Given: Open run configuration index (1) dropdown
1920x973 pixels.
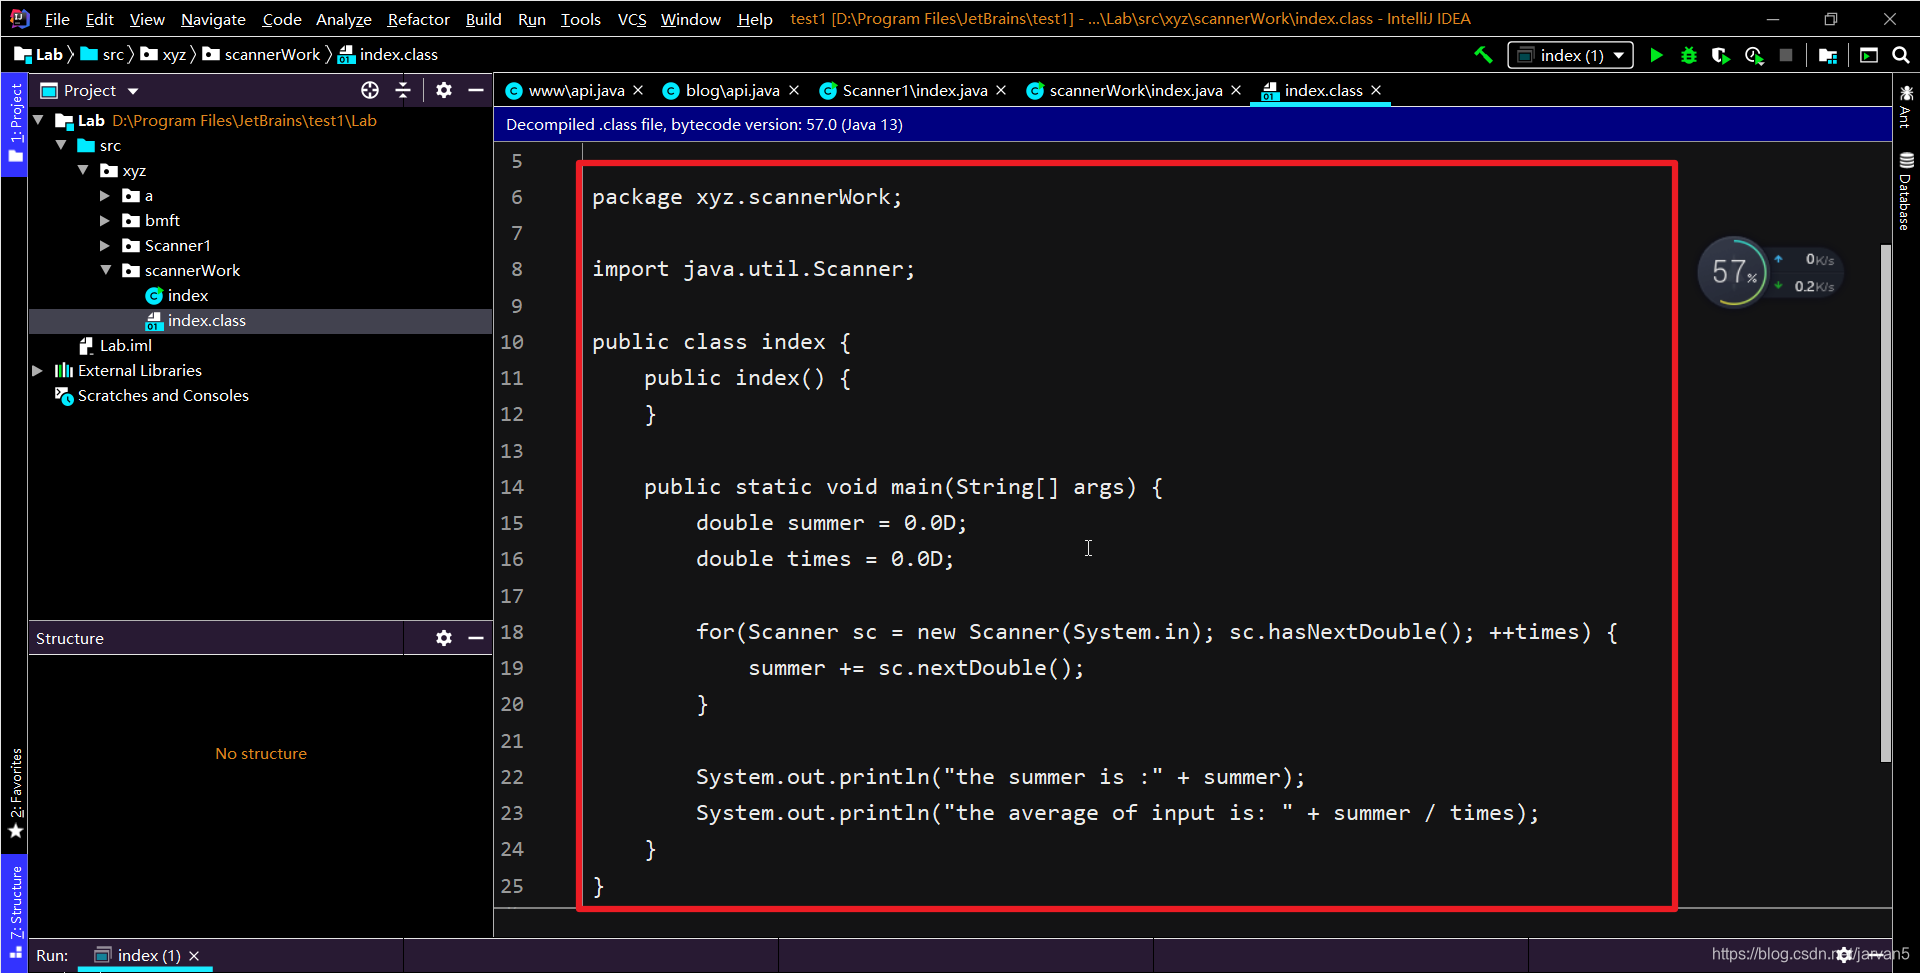Looking at the screenshot, I should point(1571,55).
